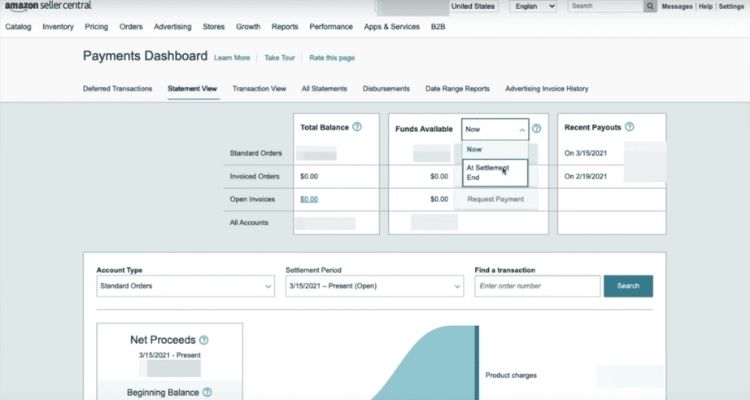The width and height of the screenshot is (750, 400).
Task: Open the Orders menu
Action: (x=131, y=27)
